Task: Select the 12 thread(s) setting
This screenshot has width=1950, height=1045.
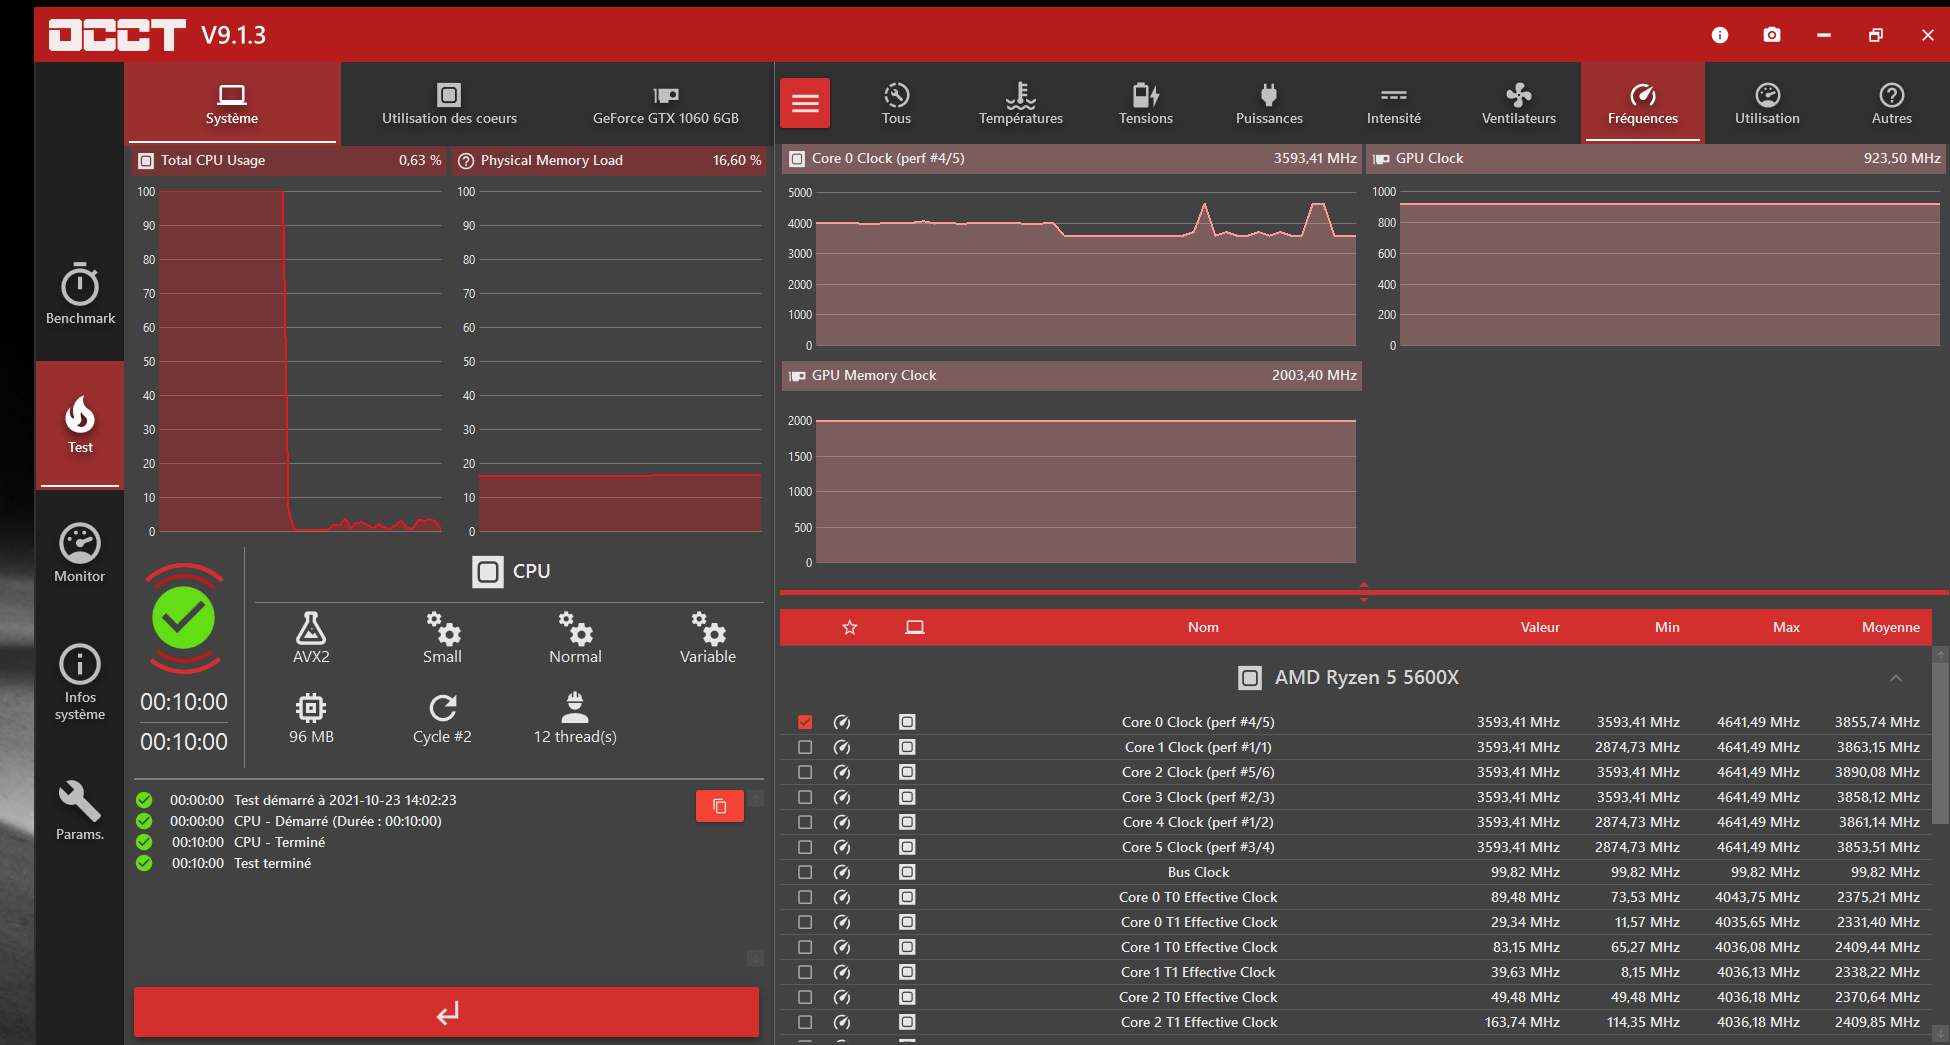Action: [x=575, y=718]
